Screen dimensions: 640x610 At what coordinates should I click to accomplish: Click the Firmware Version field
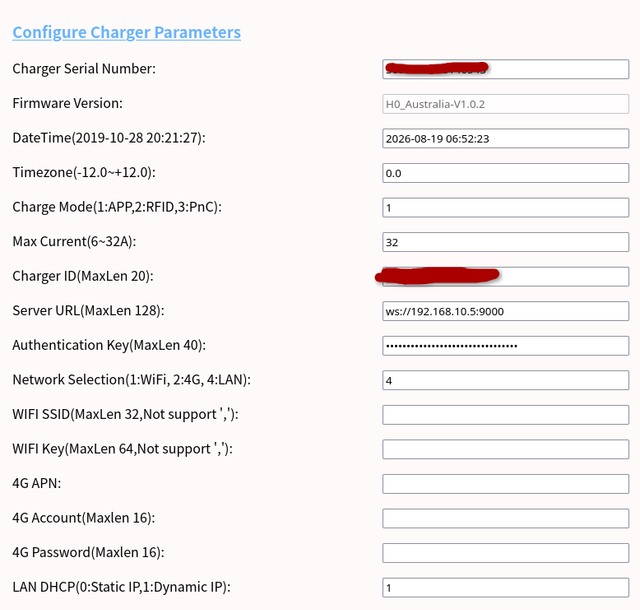click(506, 104)
